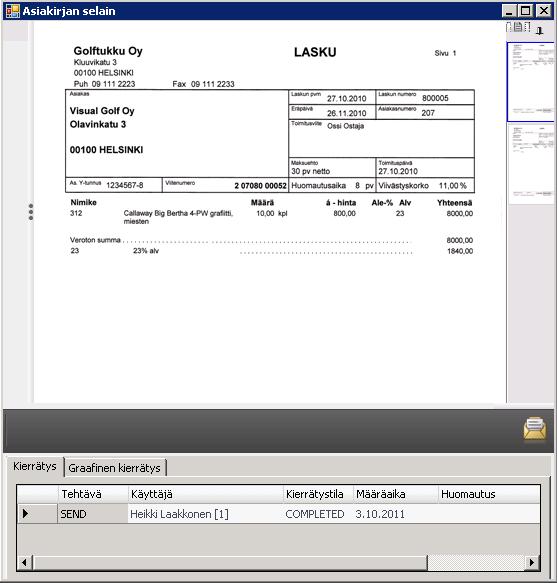Click the thumbnail panel pin icon
This screenshot has height=583, width=557.
click(540, 31)
